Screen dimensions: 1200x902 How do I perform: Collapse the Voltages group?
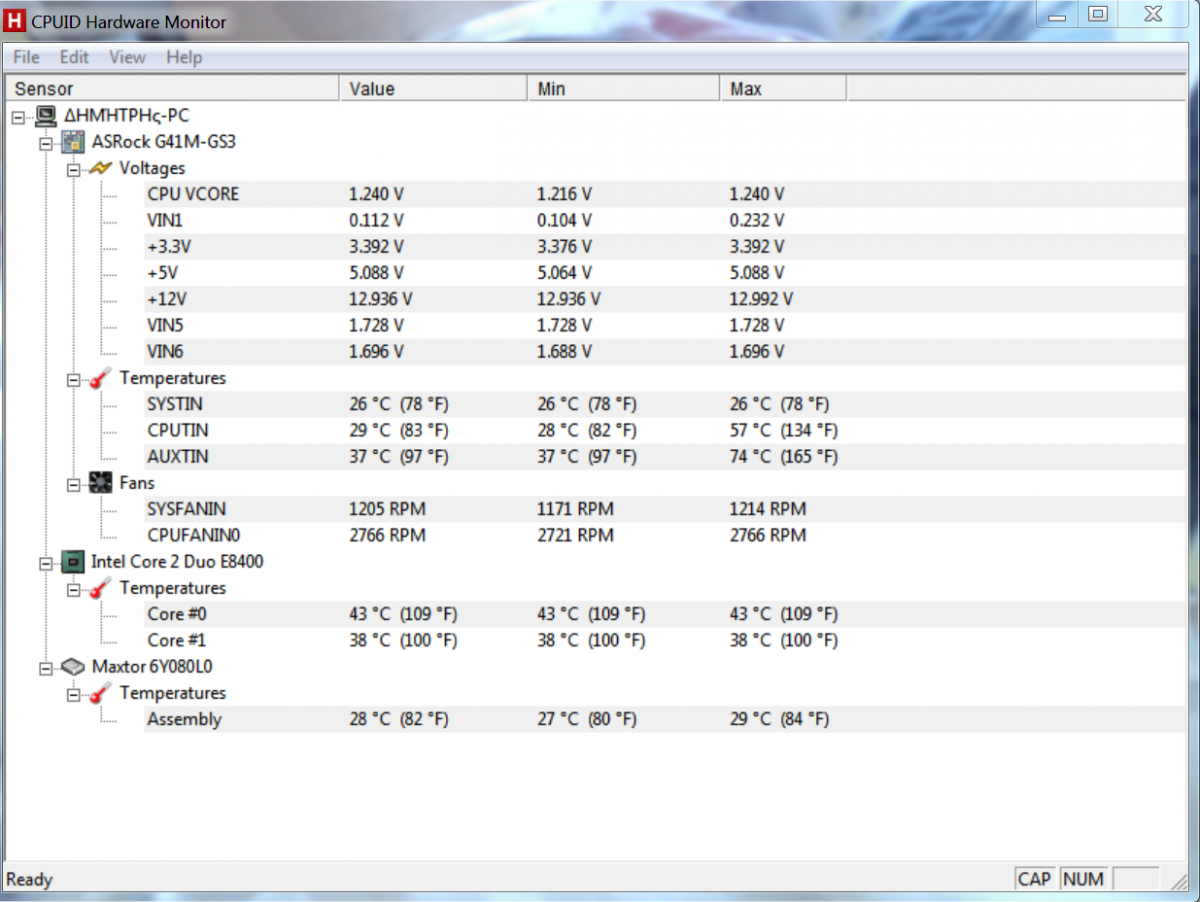pos(73,169)
